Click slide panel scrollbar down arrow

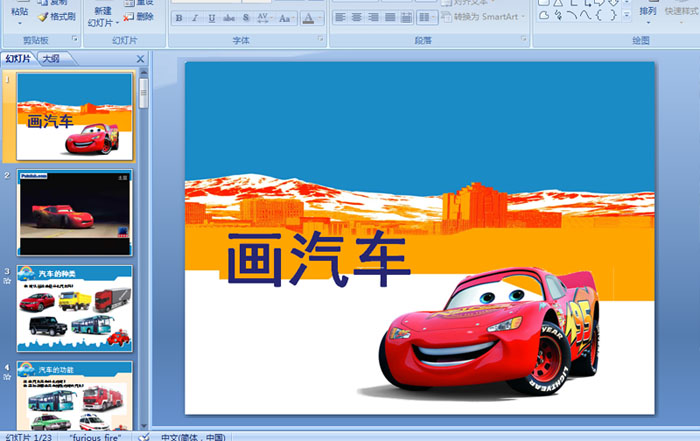[144, 426]
